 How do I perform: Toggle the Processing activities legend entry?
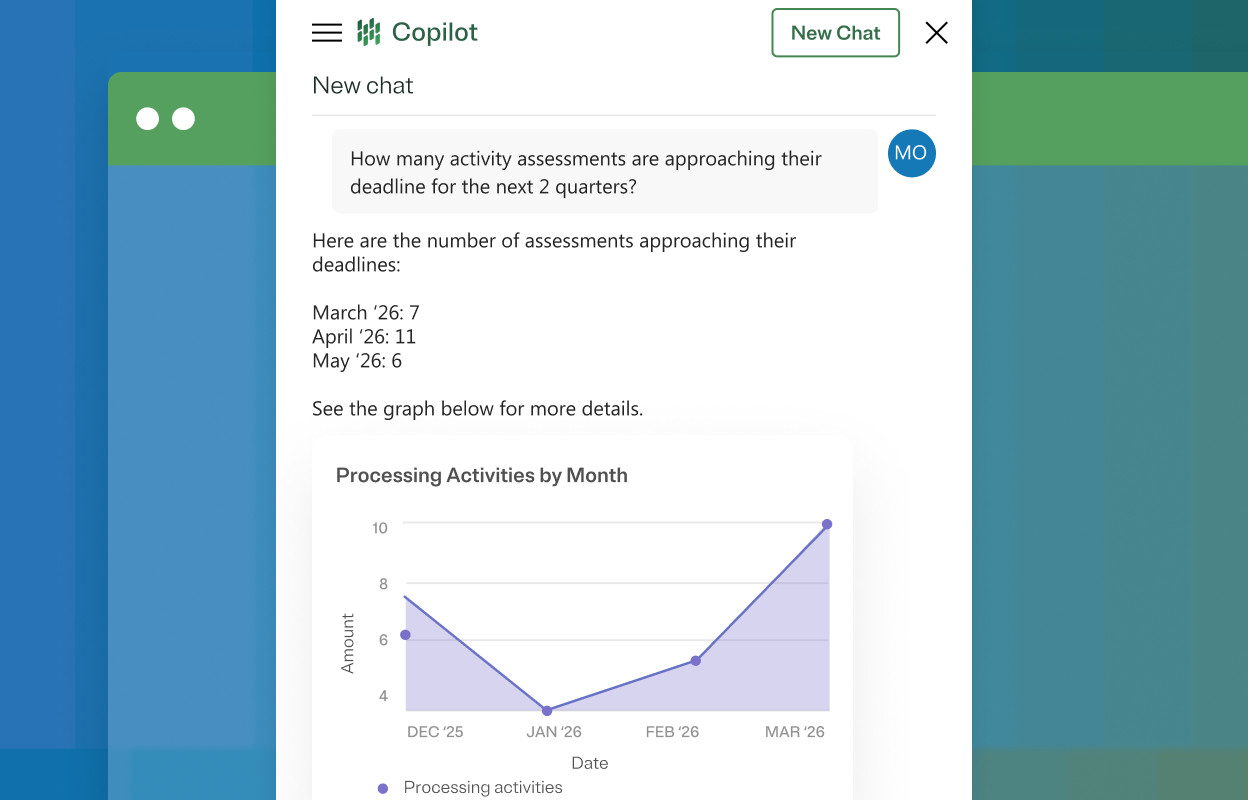(x=482, y=787)
